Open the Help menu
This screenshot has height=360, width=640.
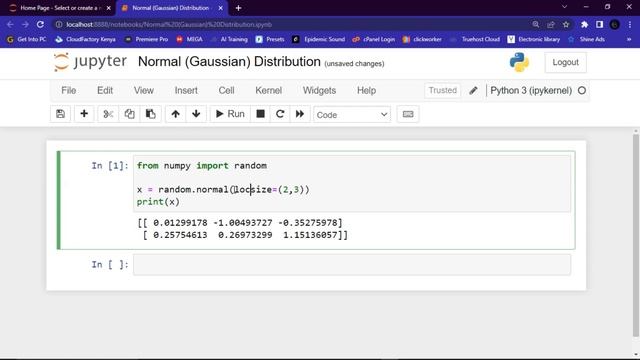[367, 90]
